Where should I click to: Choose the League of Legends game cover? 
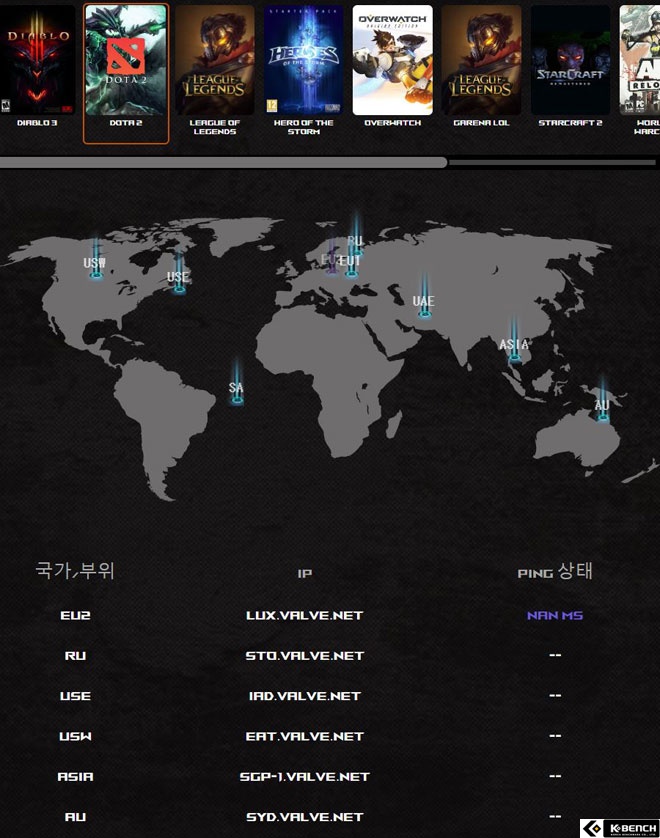215,60
